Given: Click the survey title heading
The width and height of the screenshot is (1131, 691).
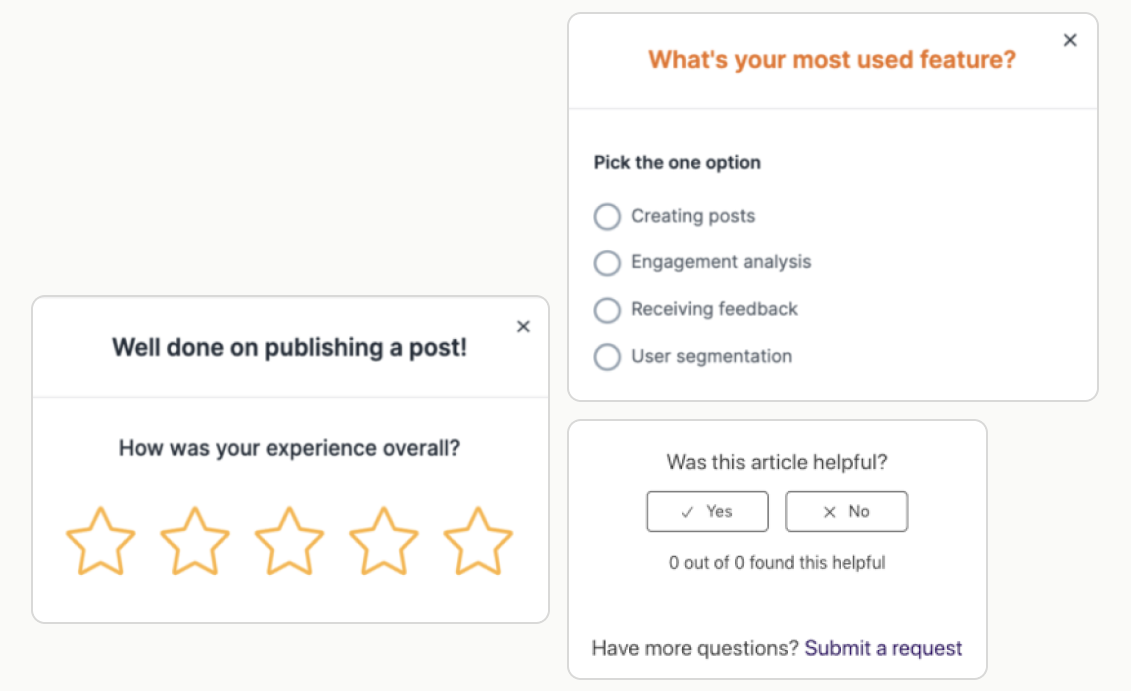Looking at the screenshot, I should point(834,59).
